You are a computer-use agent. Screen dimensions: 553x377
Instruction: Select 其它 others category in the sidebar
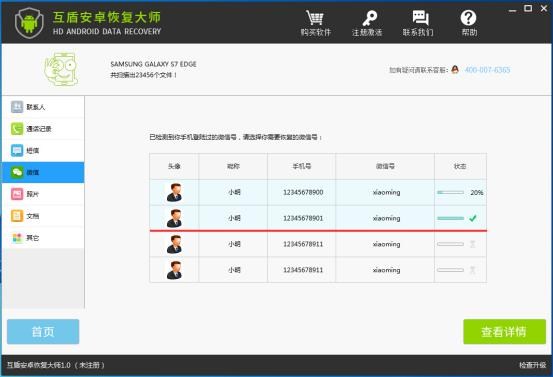point(43,238)
